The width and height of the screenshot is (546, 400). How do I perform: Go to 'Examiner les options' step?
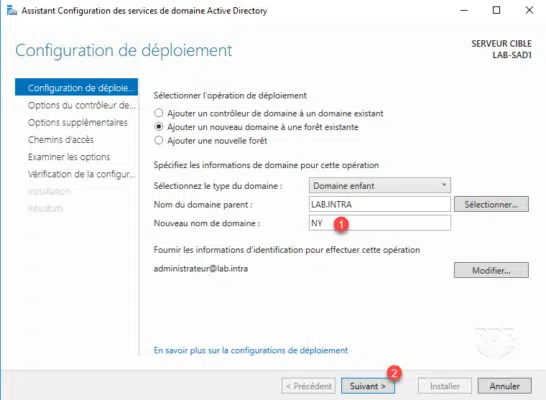pyautogui.click(x=69, y=157)
